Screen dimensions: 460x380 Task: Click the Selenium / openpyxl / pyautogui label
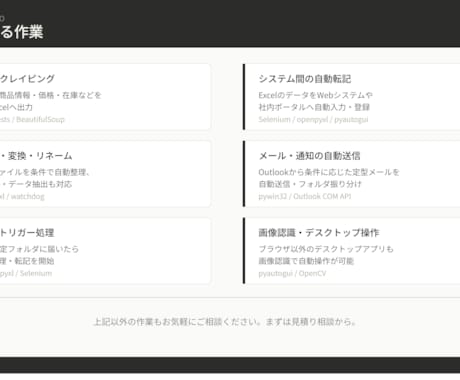[x=313, y=120]
